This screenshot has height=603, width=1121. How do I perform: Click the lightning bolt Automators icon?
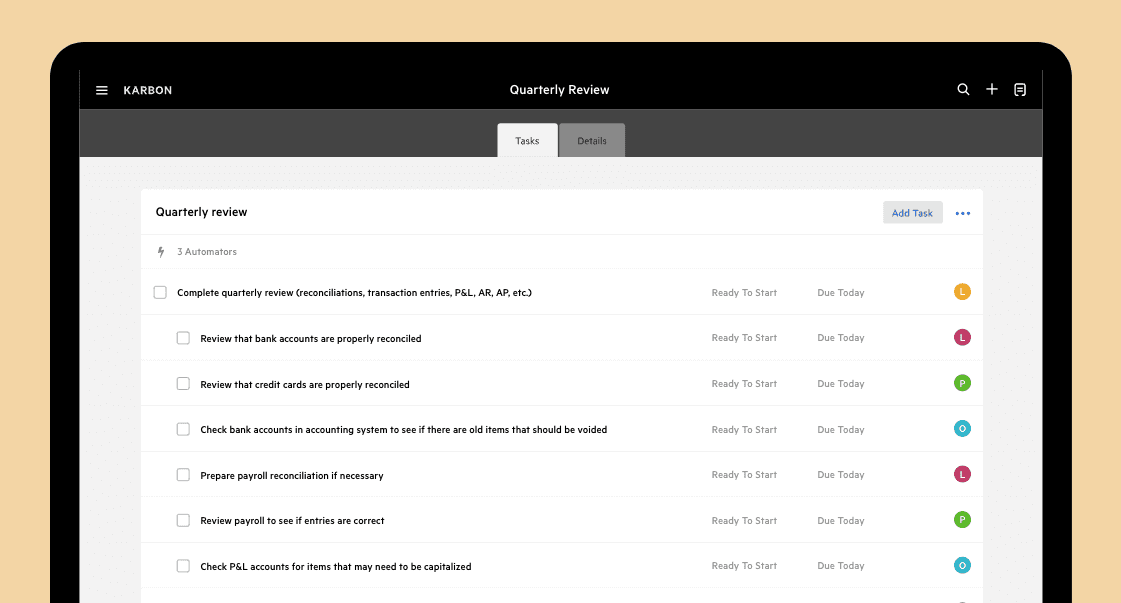(x=161, y=252)
